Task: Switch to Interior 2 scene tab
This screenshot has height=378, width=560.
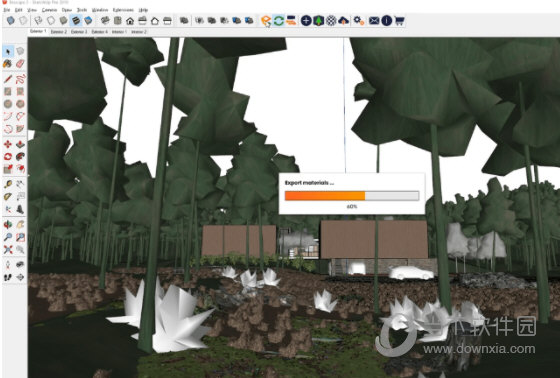Action: point(139,32)
